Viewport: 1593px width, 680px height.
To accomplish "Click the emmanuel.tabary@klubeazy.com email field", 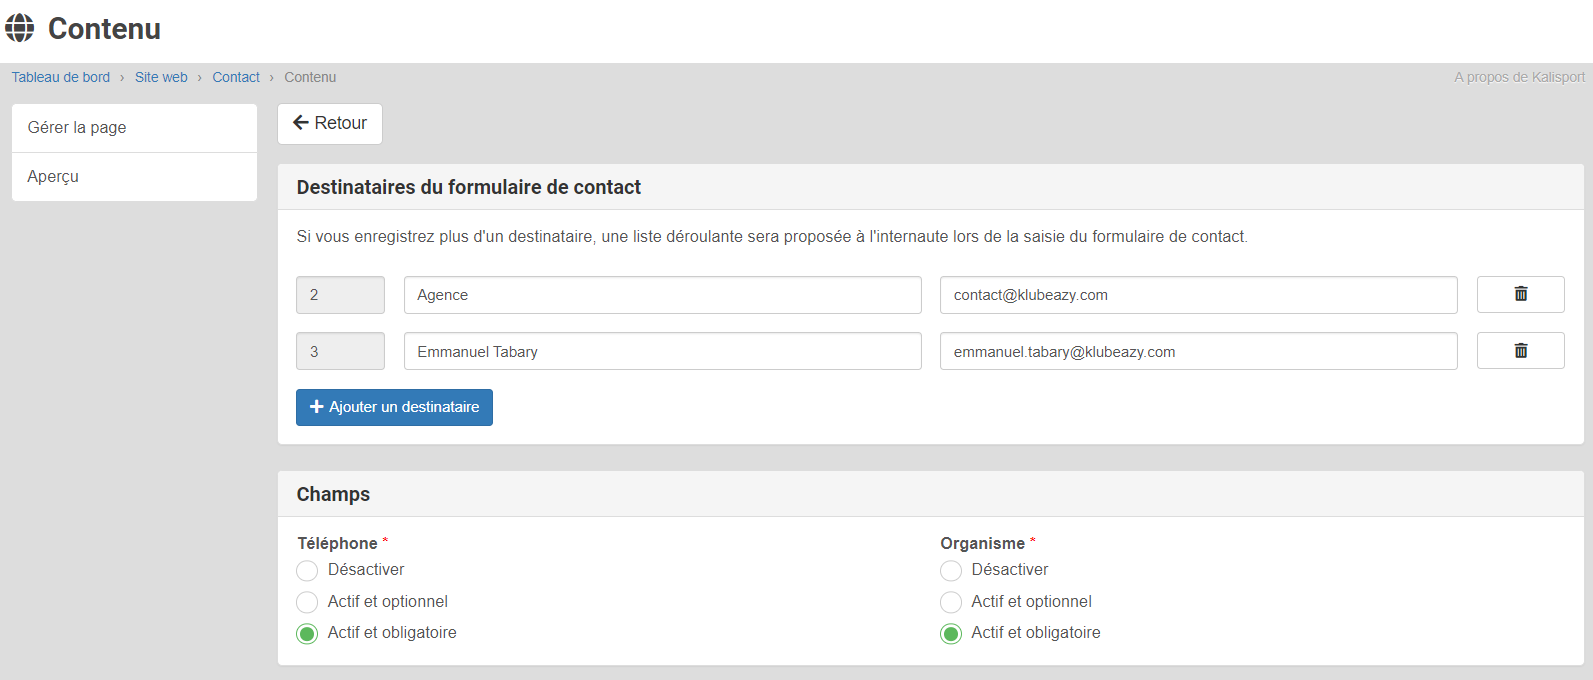I will [1198, 352].
